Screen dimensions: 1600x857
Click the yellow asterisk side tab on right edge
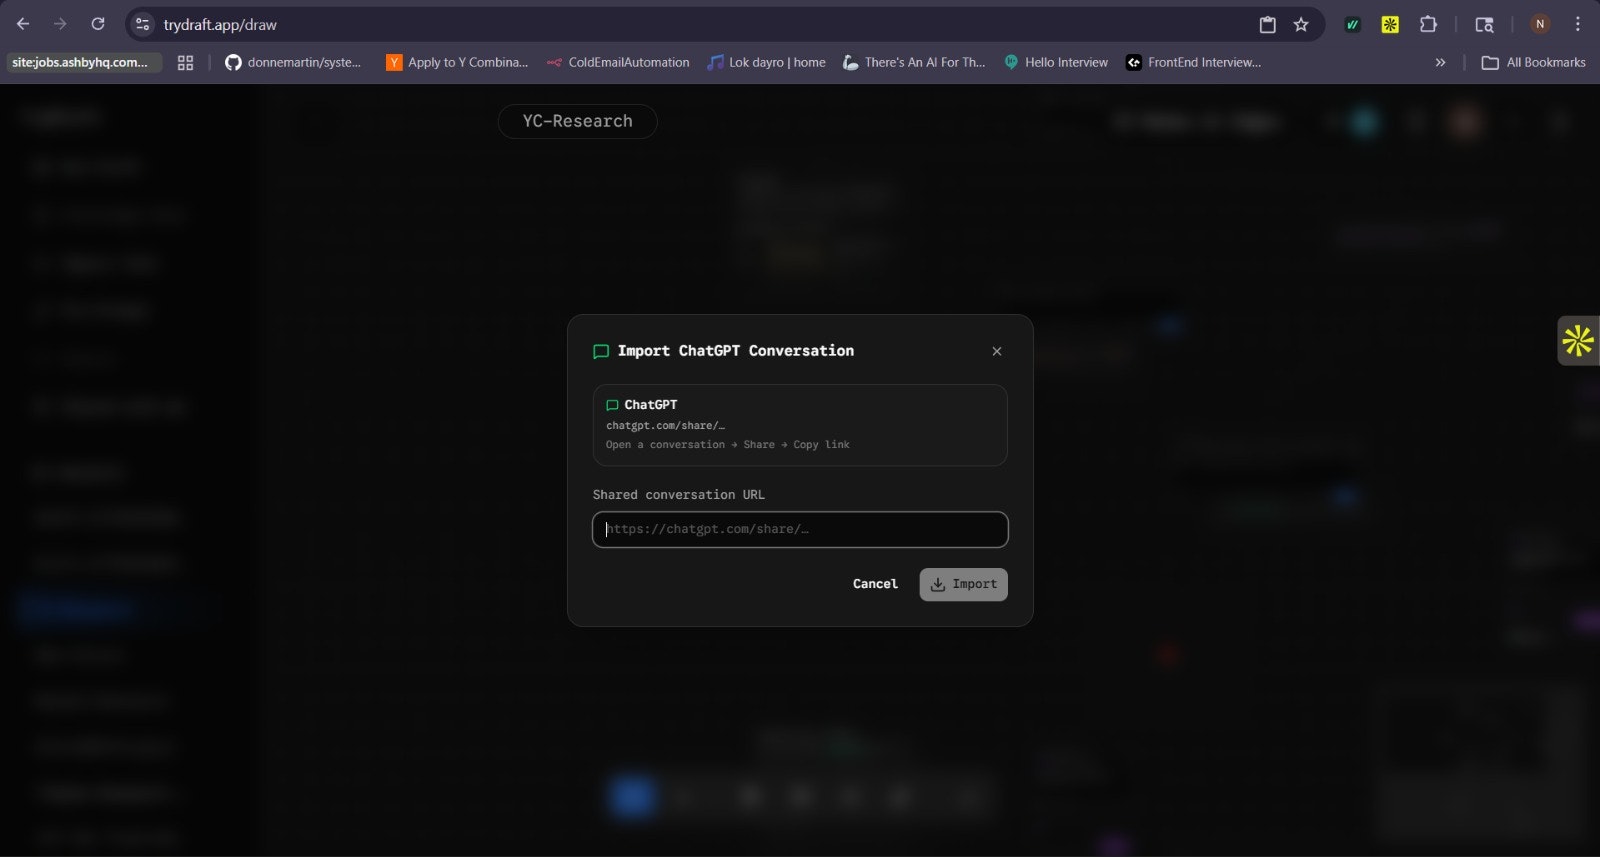pyautogui.click(x=1578, y=341)
